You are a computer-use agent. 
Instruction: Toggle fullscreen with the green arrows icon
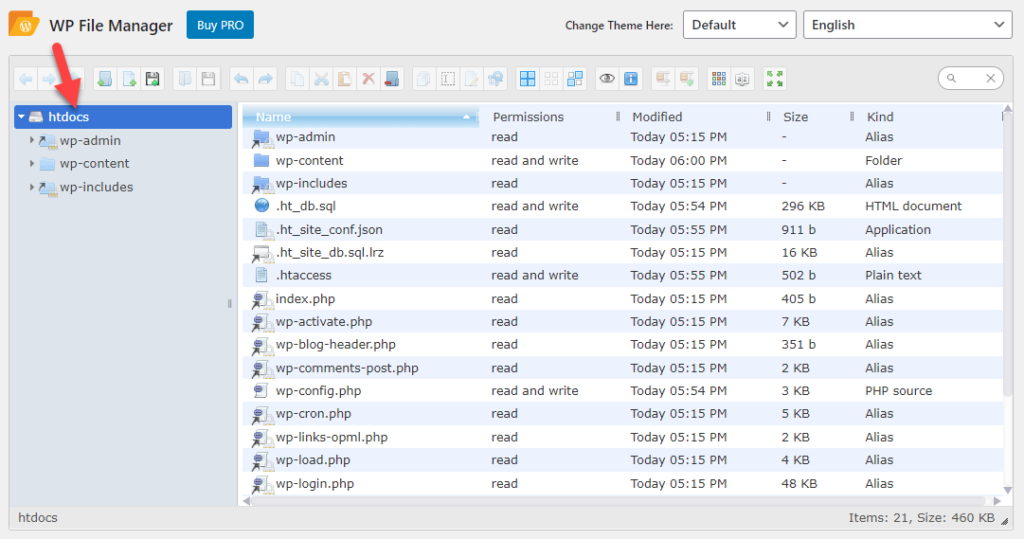pos(775,79)
